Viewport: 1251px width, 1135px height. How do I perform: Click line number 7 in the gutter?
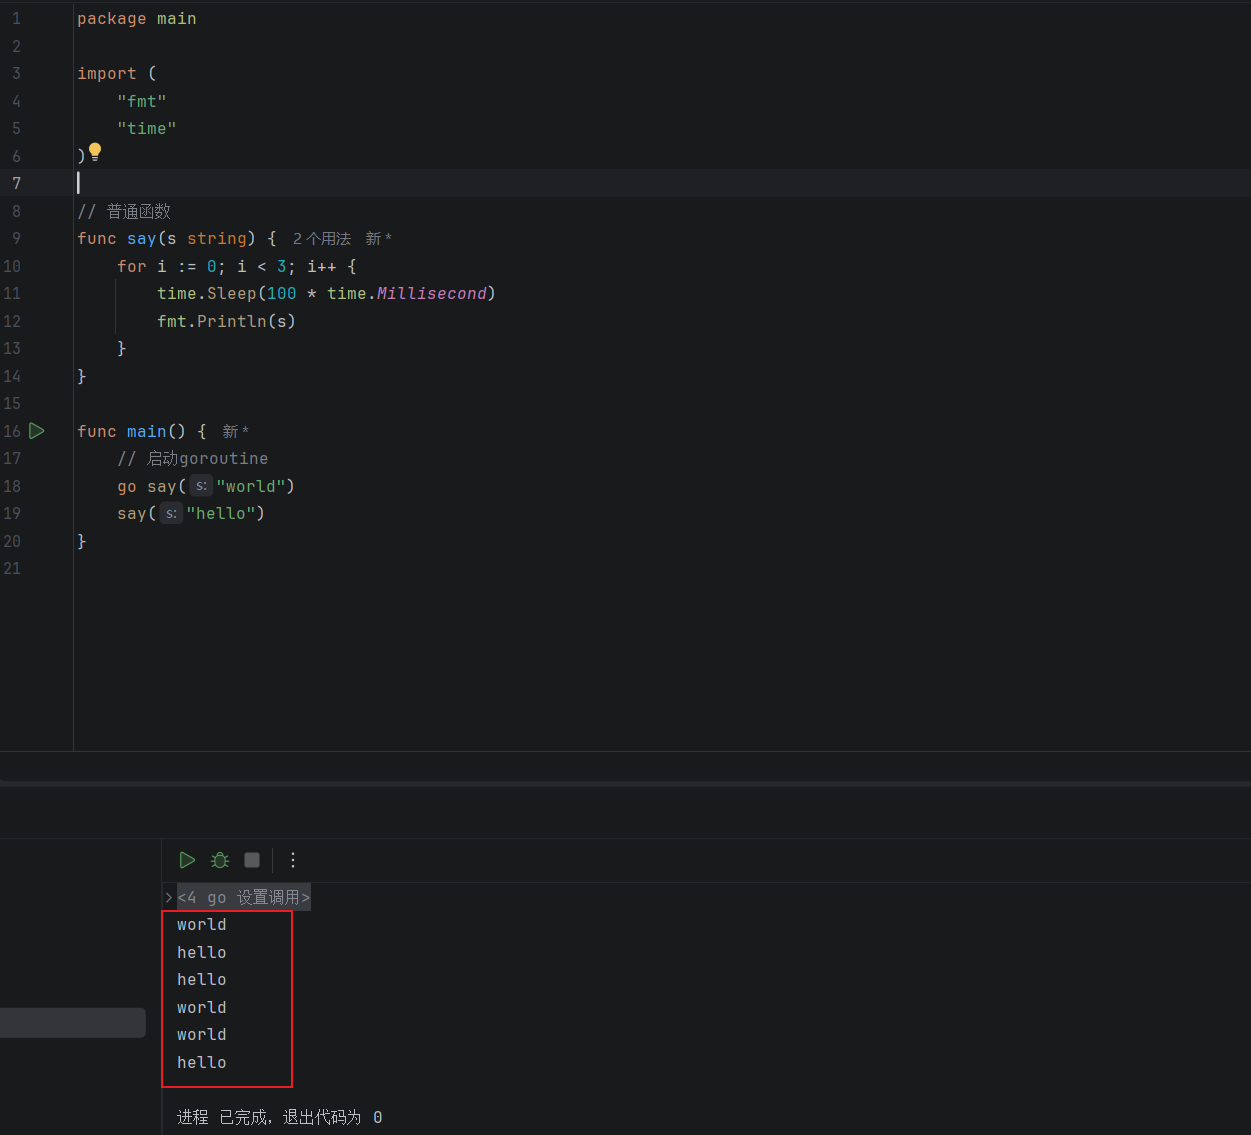click(16, 183)
